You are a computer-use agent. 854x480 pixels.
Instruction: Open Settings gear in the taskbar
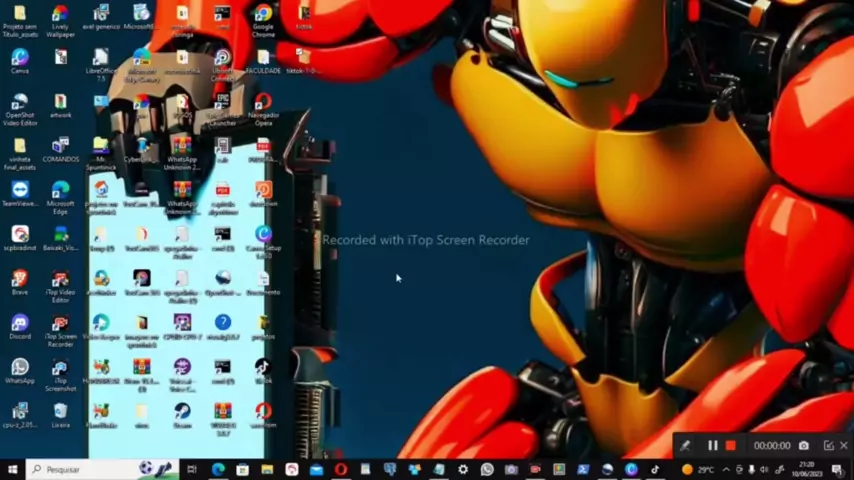point(463,469)
